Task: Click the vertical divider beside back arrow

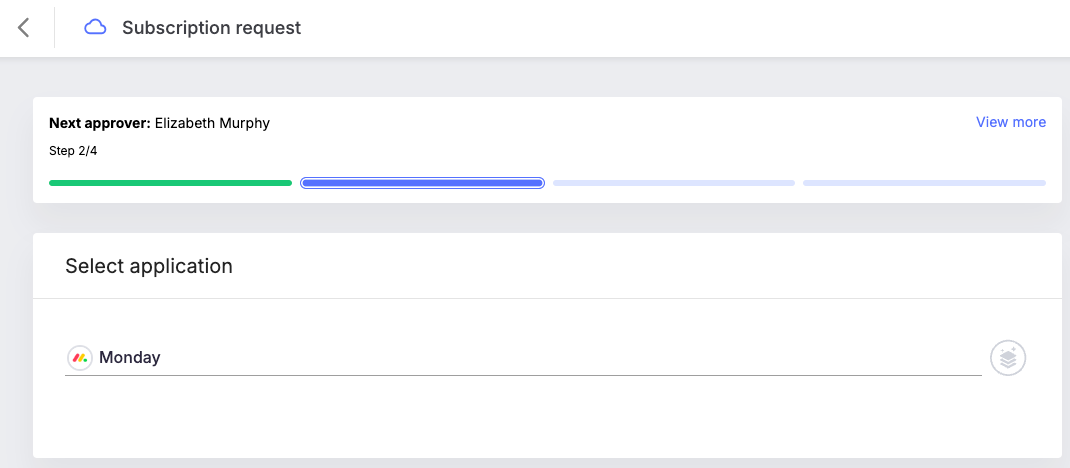Action: click(55, 28)
